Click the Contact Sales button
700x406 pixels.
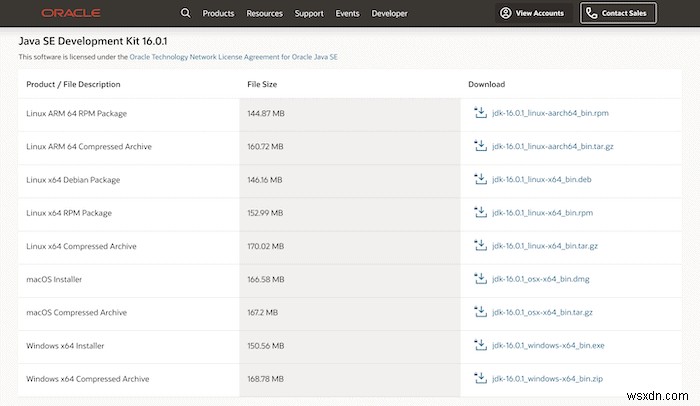[618, 13]
